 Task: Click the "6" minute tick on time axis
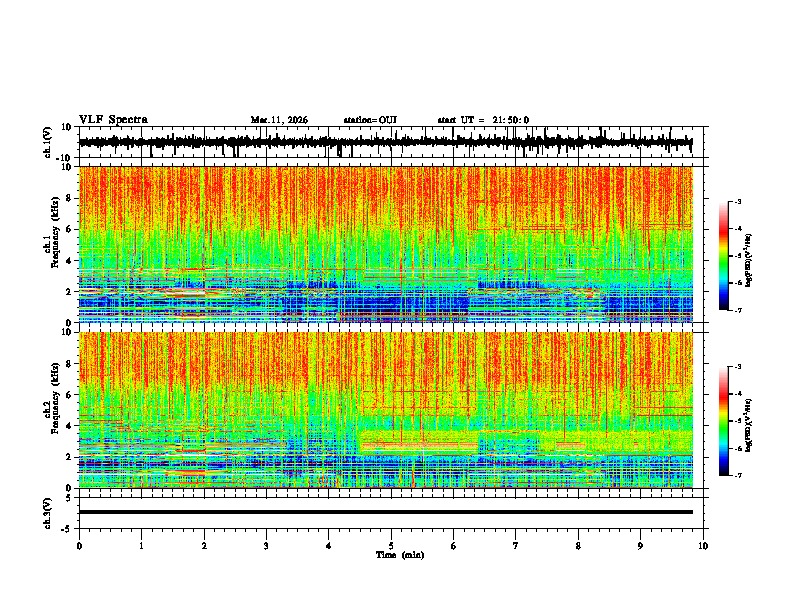click(453, 546)
